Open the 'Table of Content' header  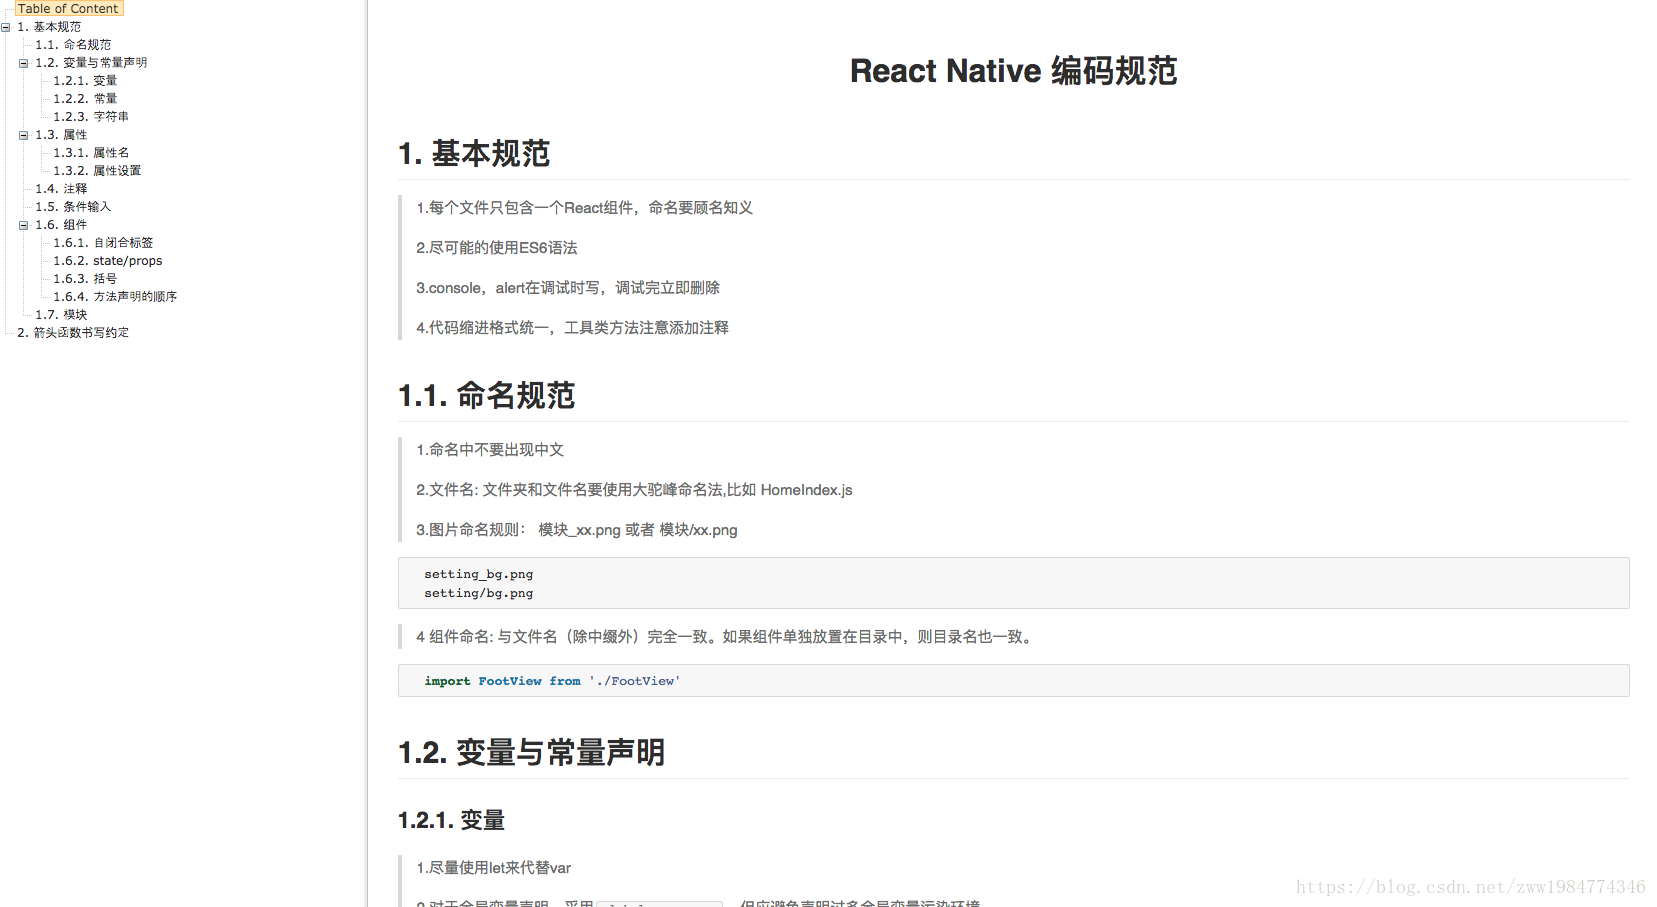point(67,8)
